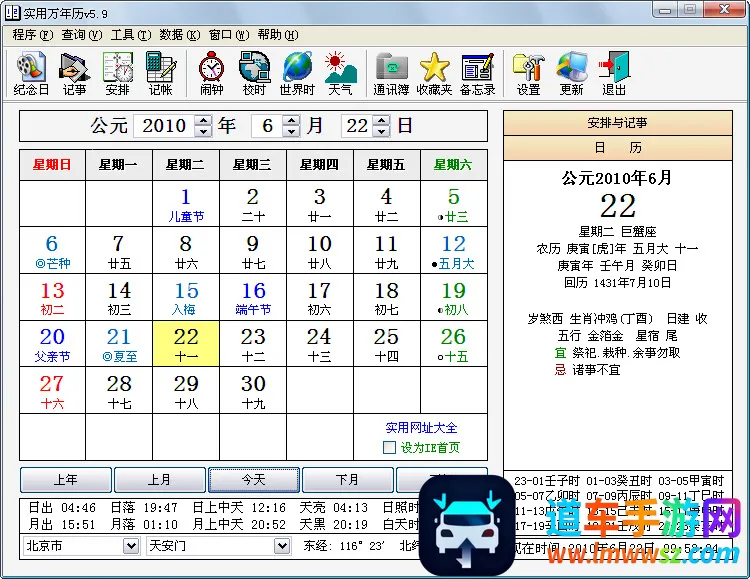The height and width of the screenshot is (579, 750).
Task: Enable the 设为IE首页 checkbox
Action: [390, 448]
